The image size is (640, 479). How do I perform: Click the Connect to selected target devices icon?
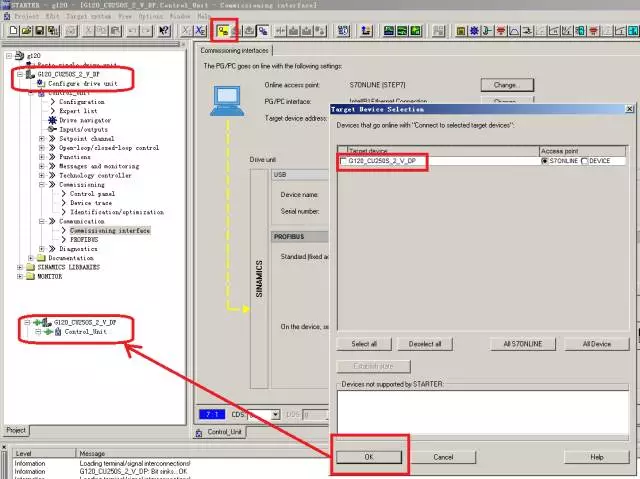(x=224, y=32)
